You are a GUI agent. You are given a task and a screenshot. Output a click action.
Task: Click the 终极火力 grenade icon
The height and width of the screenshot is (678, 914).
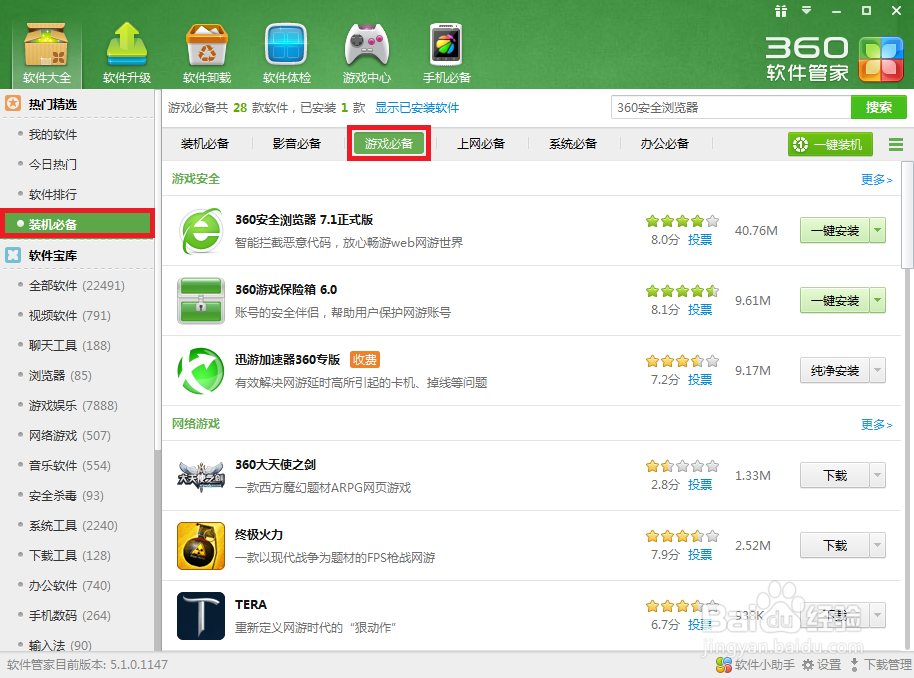pos(201,546)
